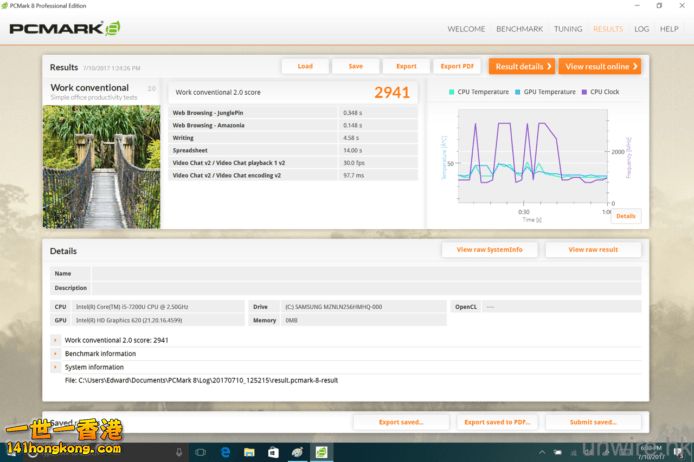The image size is (694, 462).
Task: Click the result file path text
Action: 201,380
